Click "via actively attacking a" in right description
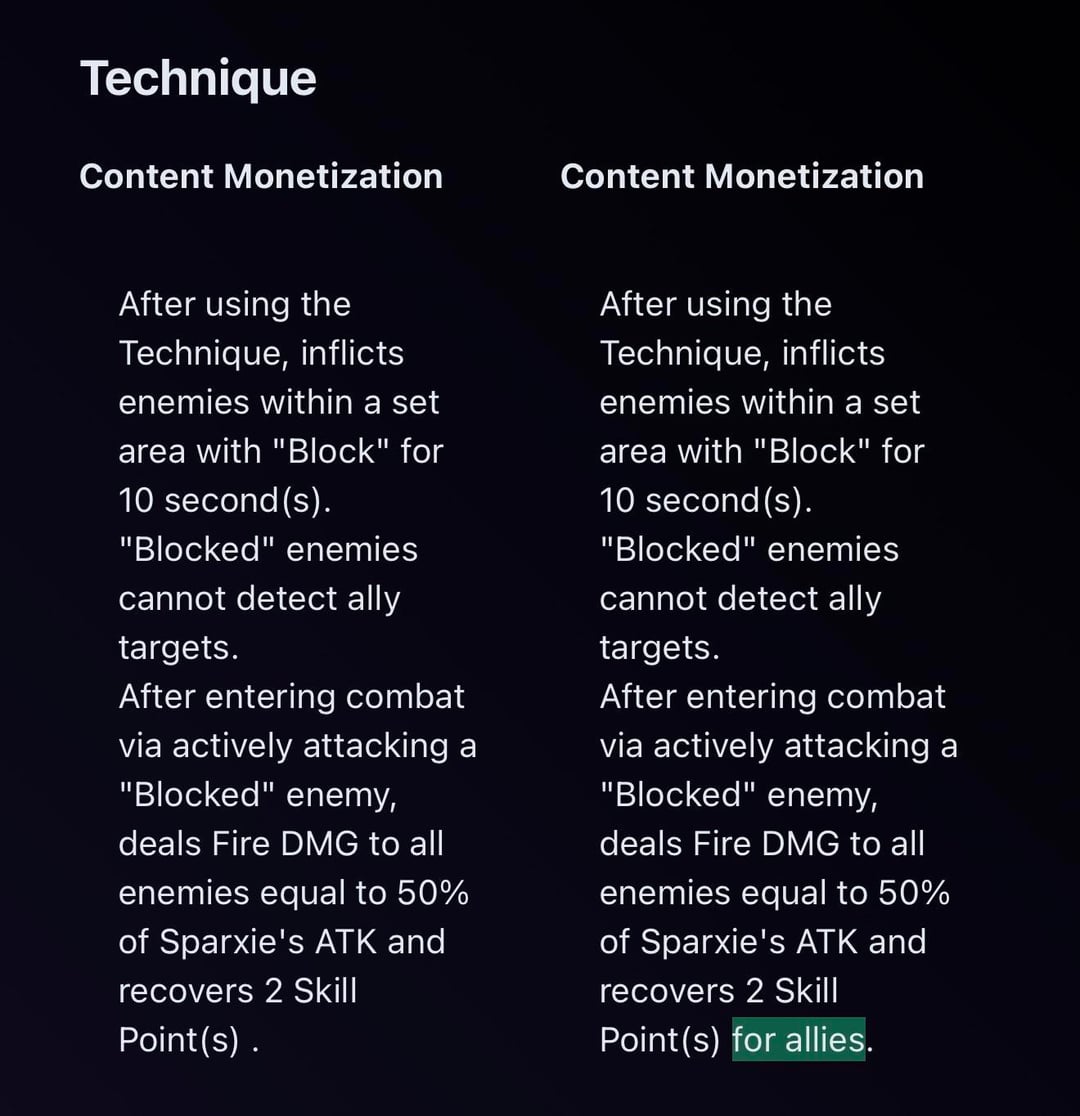Image resolution: width=1080 pixels, height=1116 pixels. coord(778,745)
